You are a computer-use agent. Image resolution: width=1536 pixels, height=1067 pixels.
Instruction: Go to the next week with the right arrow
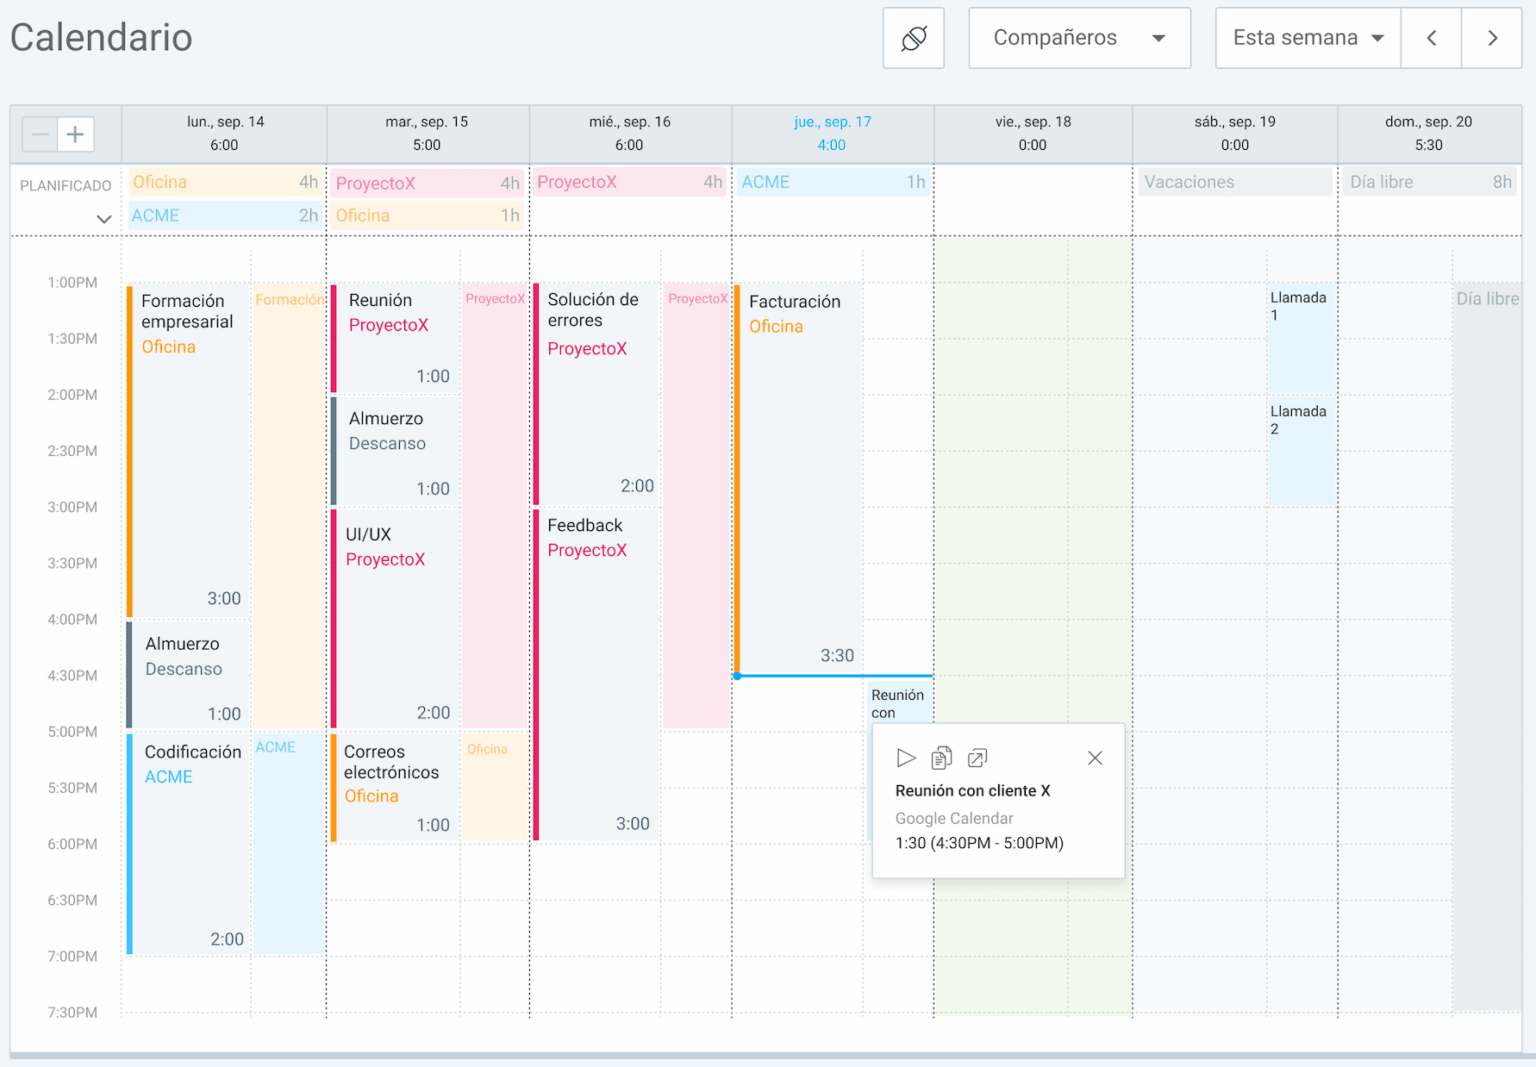pos(1492,37)
